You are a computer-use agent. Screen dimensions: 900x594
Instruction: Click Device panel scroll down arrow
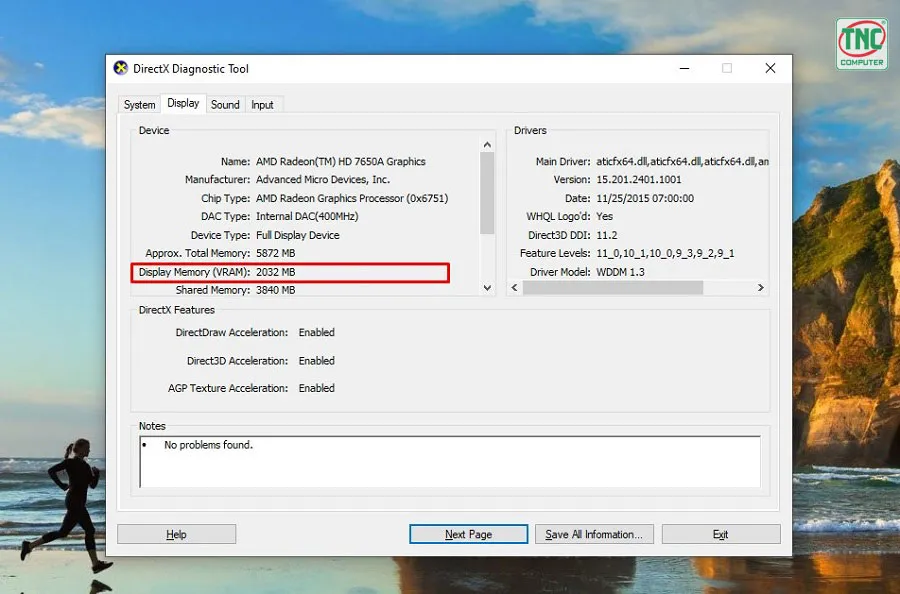[x=487, y=288]
